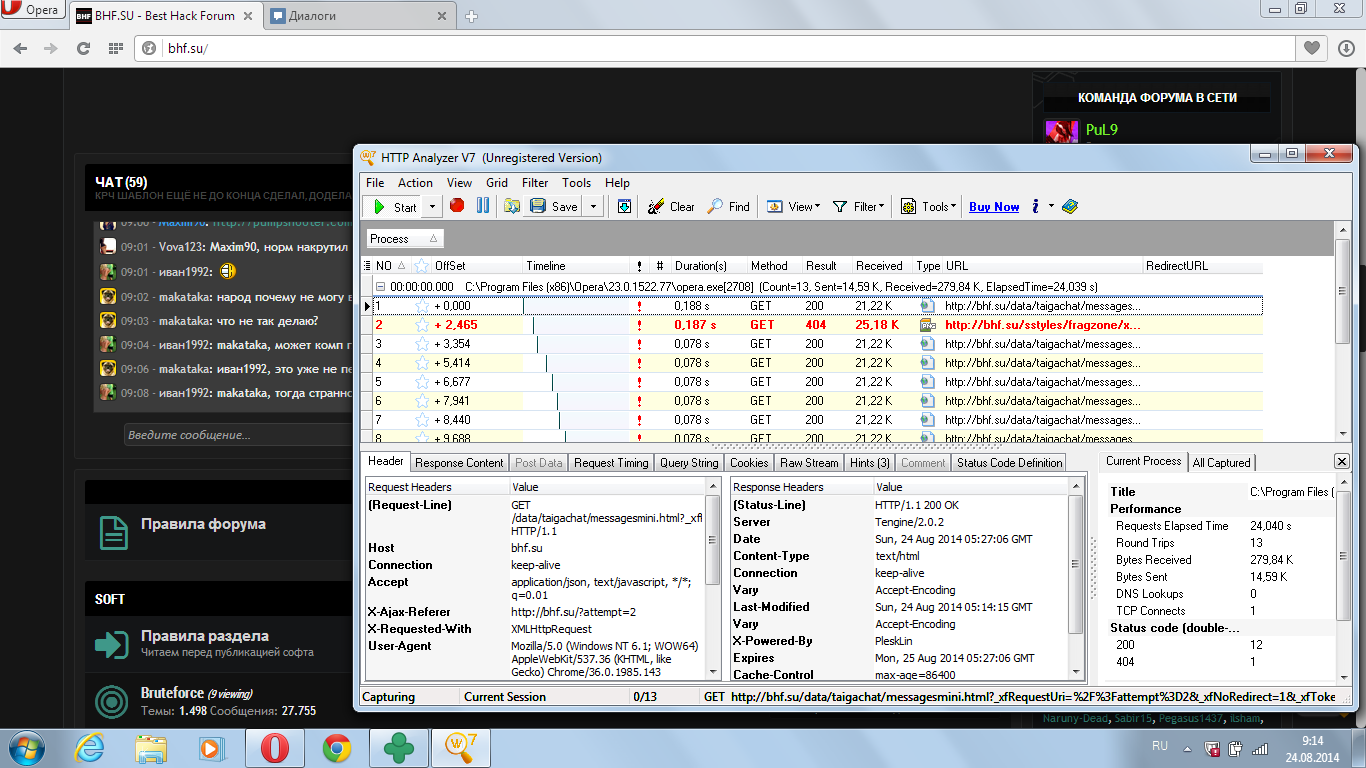Click the grid column chooser icon before NO
The height and width of the screenshot is (768, 1366).
(x=367, y=266)
